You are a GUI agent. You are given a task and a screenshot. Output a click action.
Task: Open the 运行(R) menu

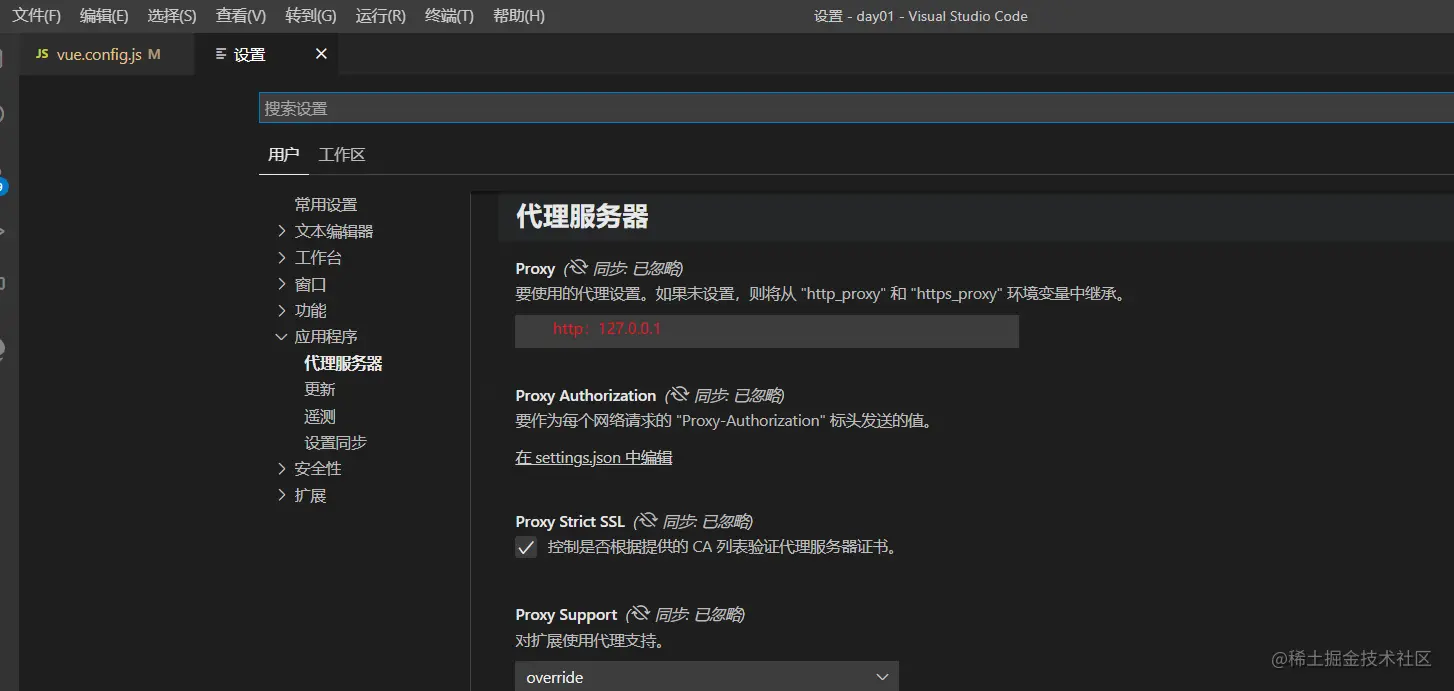coord(380,16)
